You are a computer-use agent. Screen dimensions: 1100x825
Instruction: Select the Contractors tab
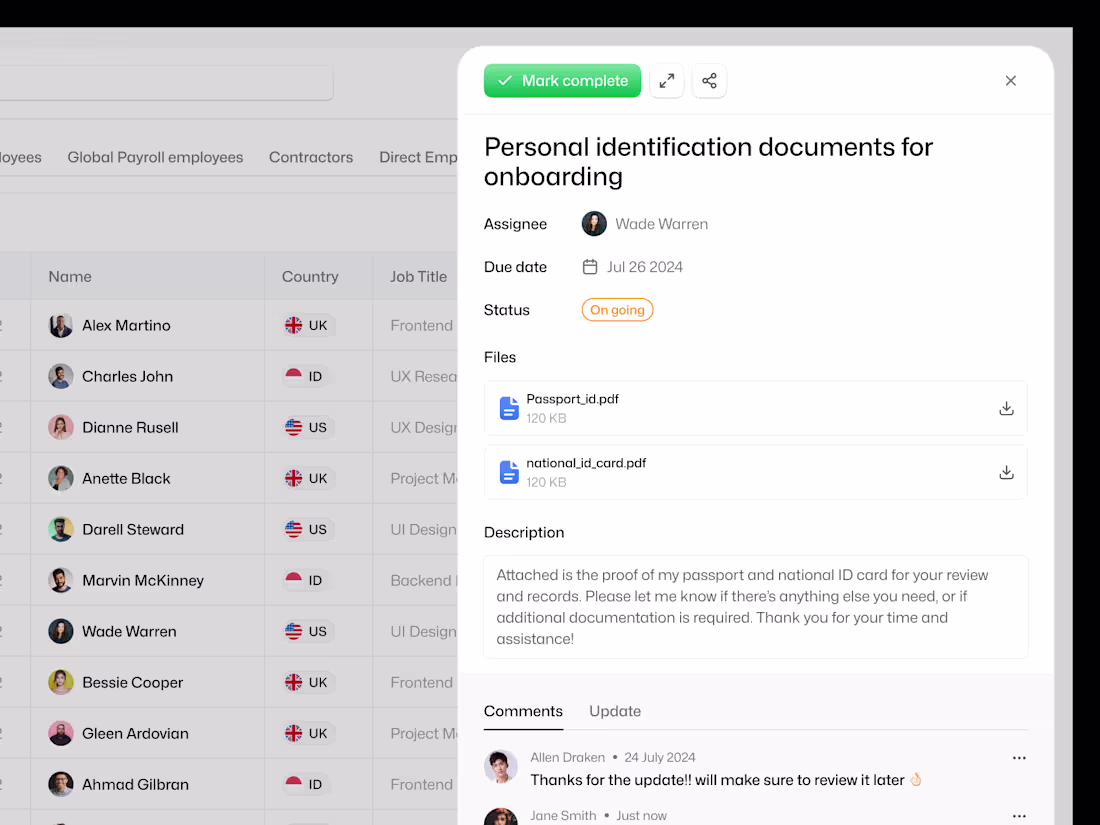pyautogui.click(x=311, y=157)
